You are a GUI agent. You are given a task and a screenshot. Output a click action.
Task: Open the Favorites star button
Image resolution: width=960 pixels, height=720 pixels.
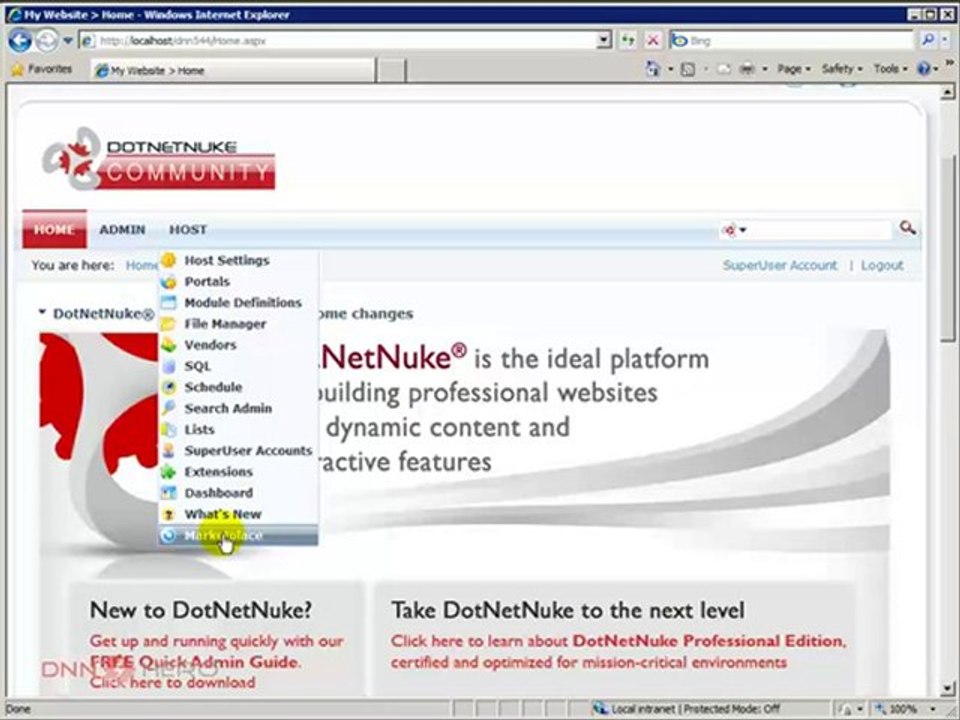point(42,69)
